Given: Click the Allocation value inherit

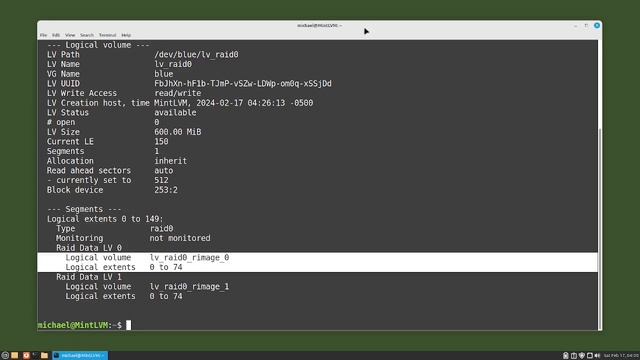Looking at the screenshot, I should tap(170, 161).
